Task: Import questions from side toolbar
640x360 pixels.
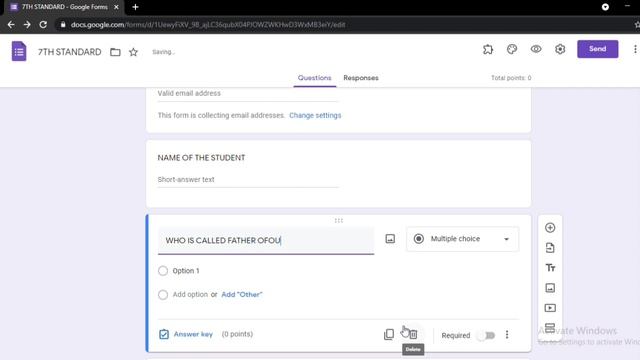Action: (x=550, y=248)
